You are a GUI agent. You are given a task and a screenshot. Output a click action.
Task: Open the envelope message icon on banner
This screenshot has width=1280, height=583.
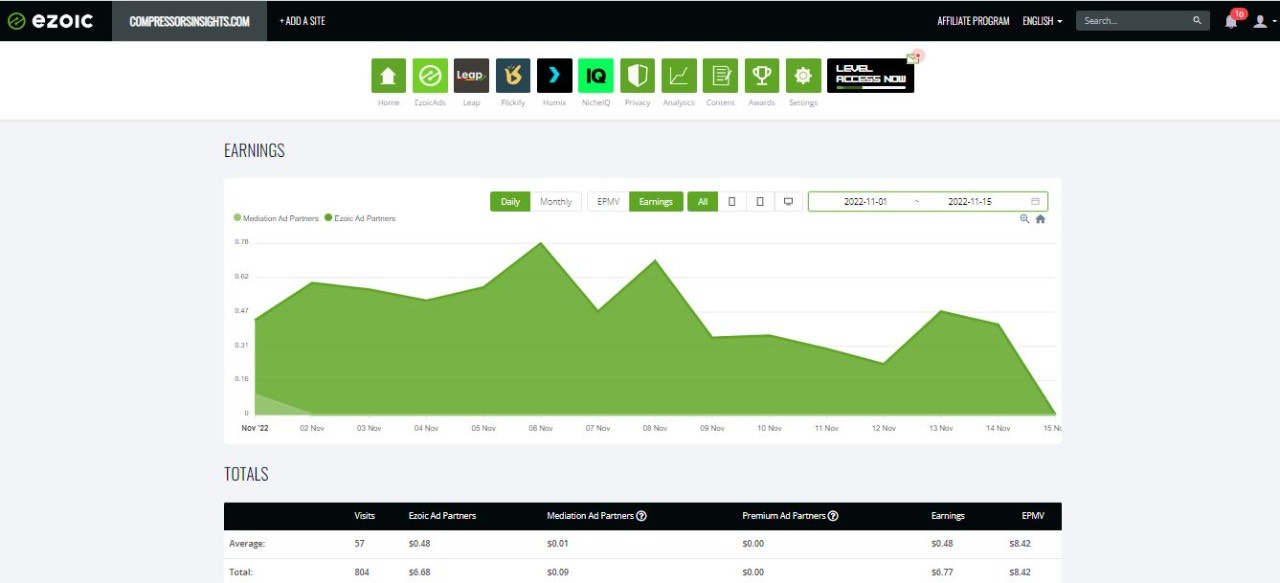point(913,58)
